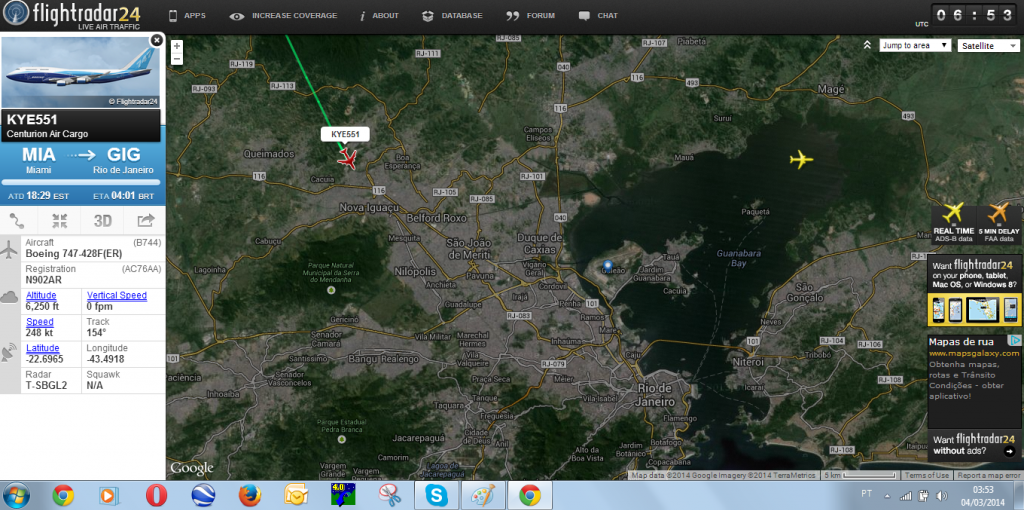Viewport: 1024px width, 510px height.
Task: Click the Boeing 747-428F(ER) aircraft type text
Action: point(73,253)
